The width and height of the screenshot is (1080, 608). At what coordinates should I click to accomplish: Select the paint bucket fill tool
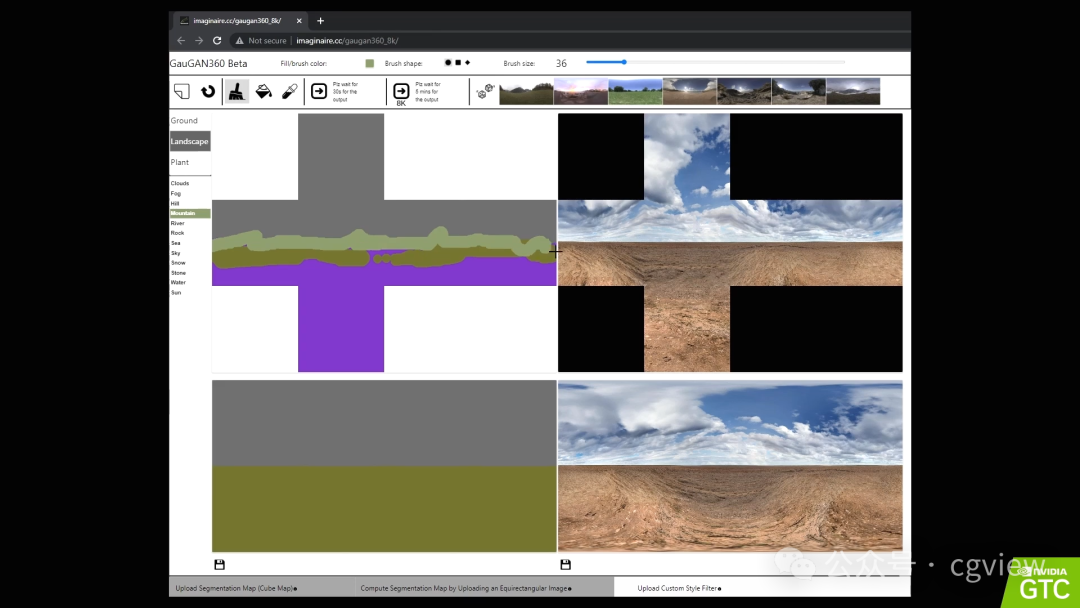pos(263,91)
